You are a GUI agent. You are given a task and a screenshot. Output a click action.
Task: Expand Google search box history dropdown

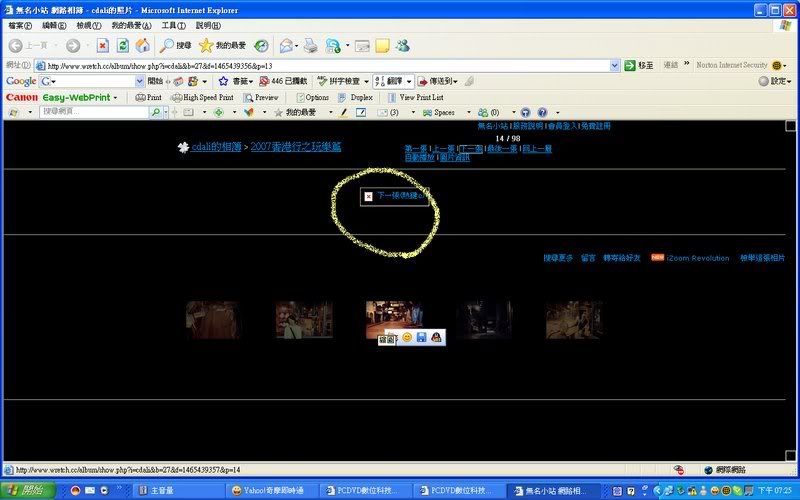click(x=140, y=81)
